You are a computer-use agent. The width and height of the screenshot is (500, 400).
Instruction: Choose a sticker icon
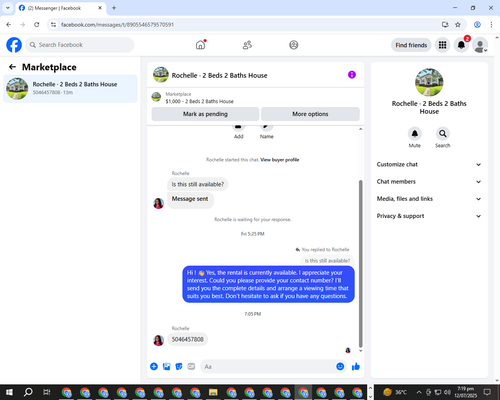click(x=179, y=367)
